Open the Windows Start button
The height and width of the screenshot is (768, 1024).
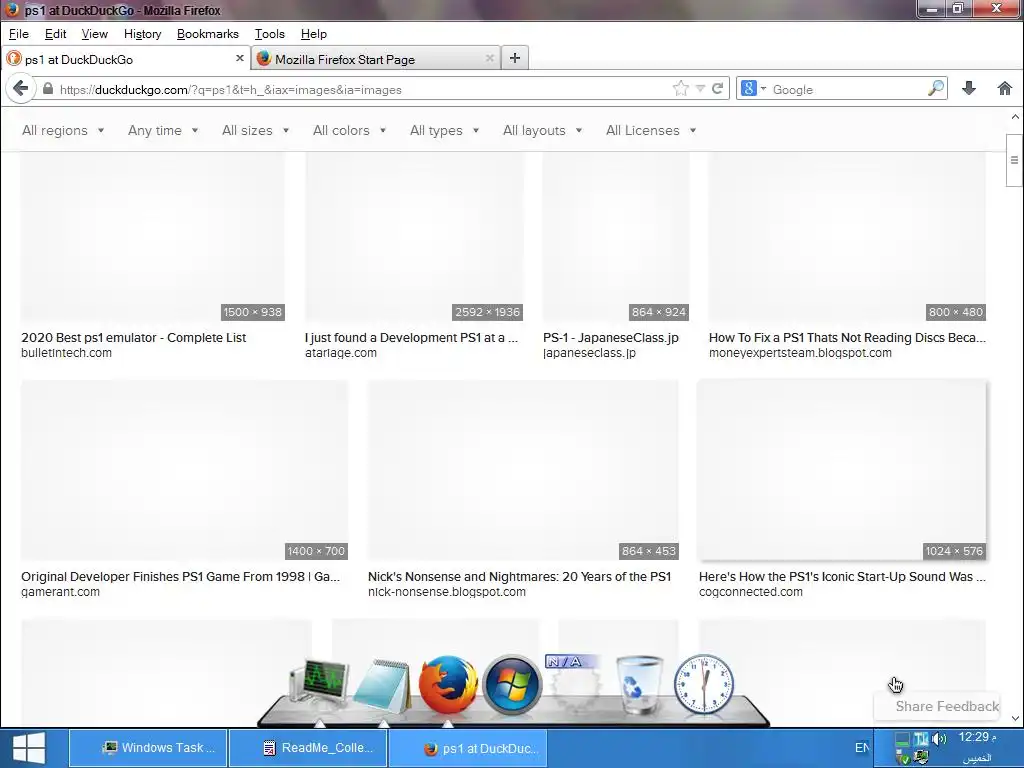click(x=29, y=748)
